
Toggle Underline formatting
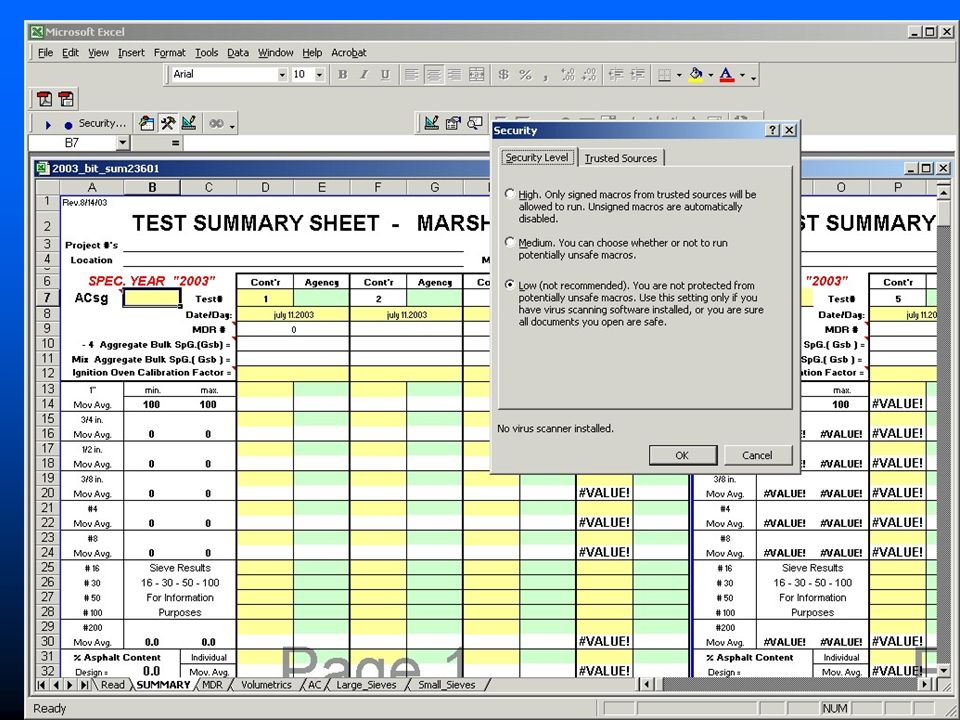click(x=385, y=75)
